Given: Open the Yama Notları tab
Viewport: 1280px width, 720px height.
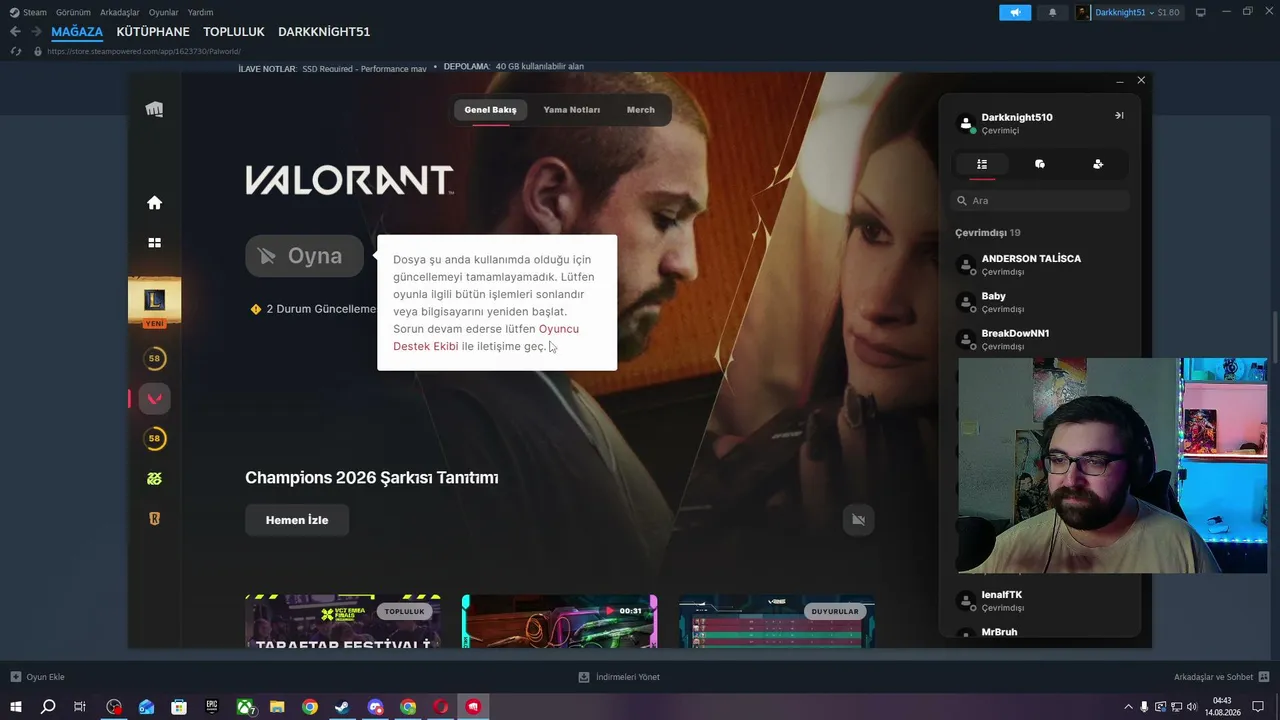Looking at the screenshot, I should point(572,110).
